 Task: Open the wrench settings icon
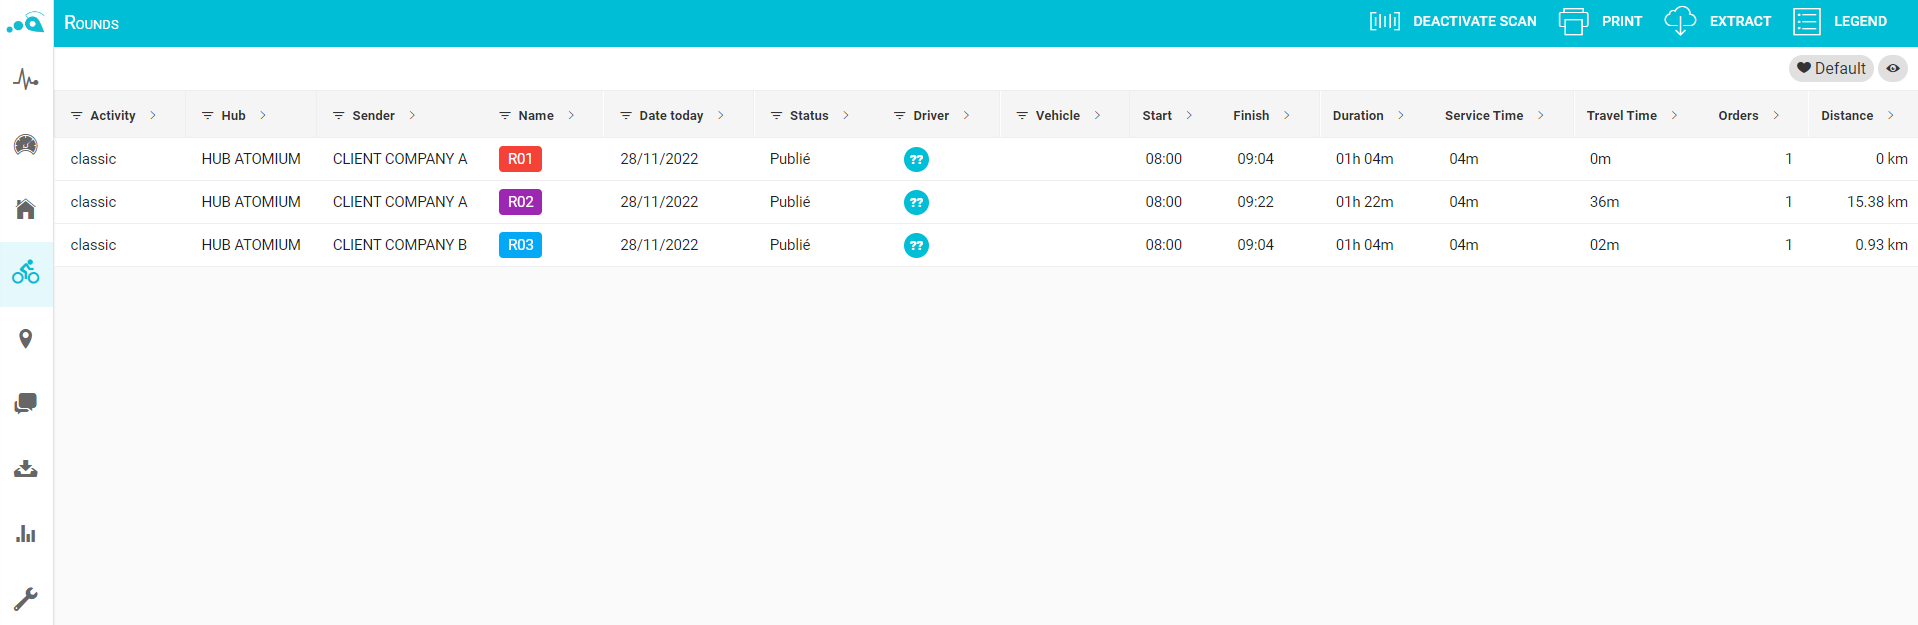pos(26,598)
